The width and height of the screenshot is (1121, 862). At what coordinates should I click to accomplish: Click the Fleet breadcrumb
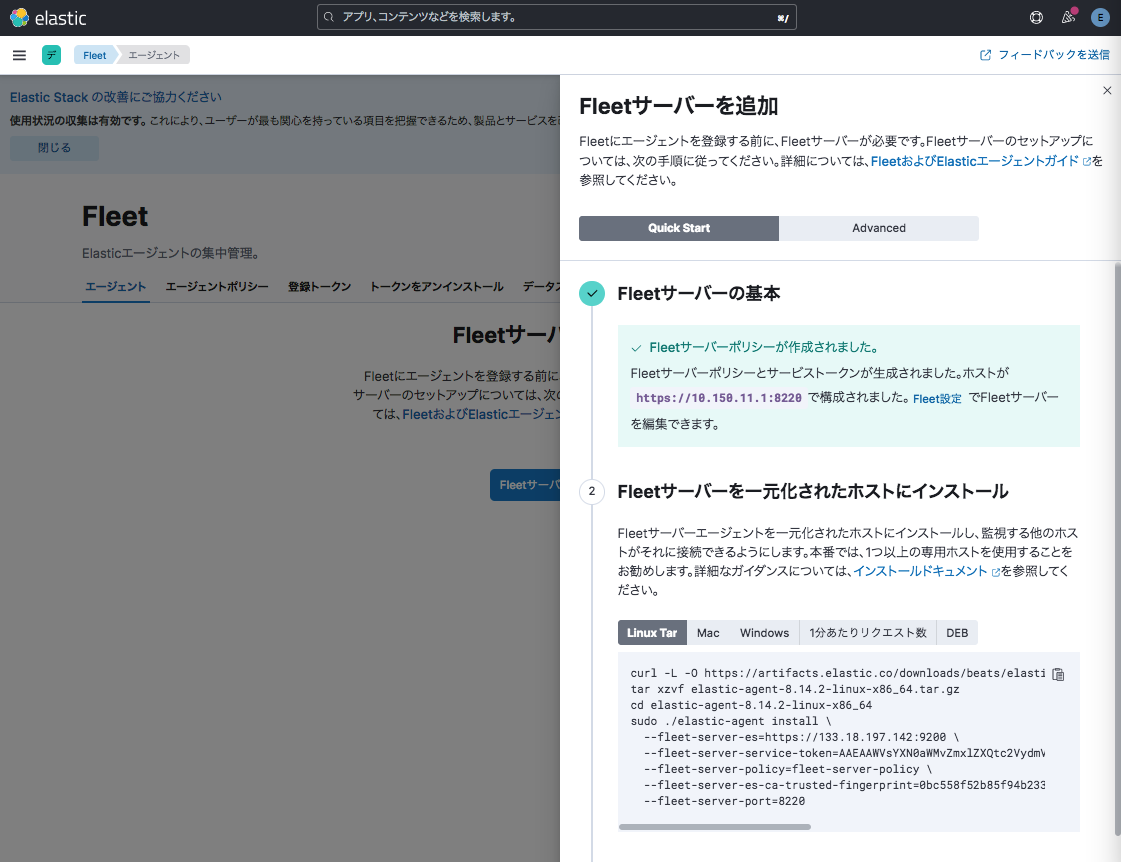point(95,55)
